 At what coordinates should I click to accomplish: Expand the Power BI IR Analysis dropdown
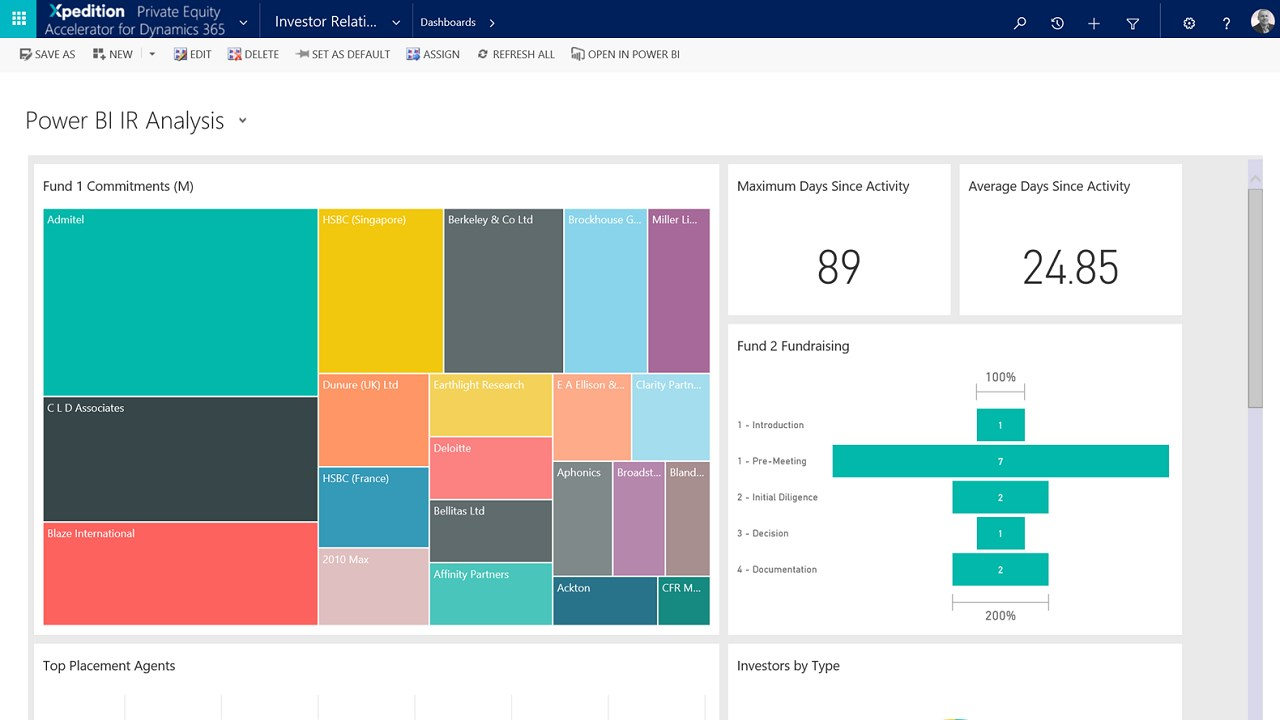click(242, 121)
